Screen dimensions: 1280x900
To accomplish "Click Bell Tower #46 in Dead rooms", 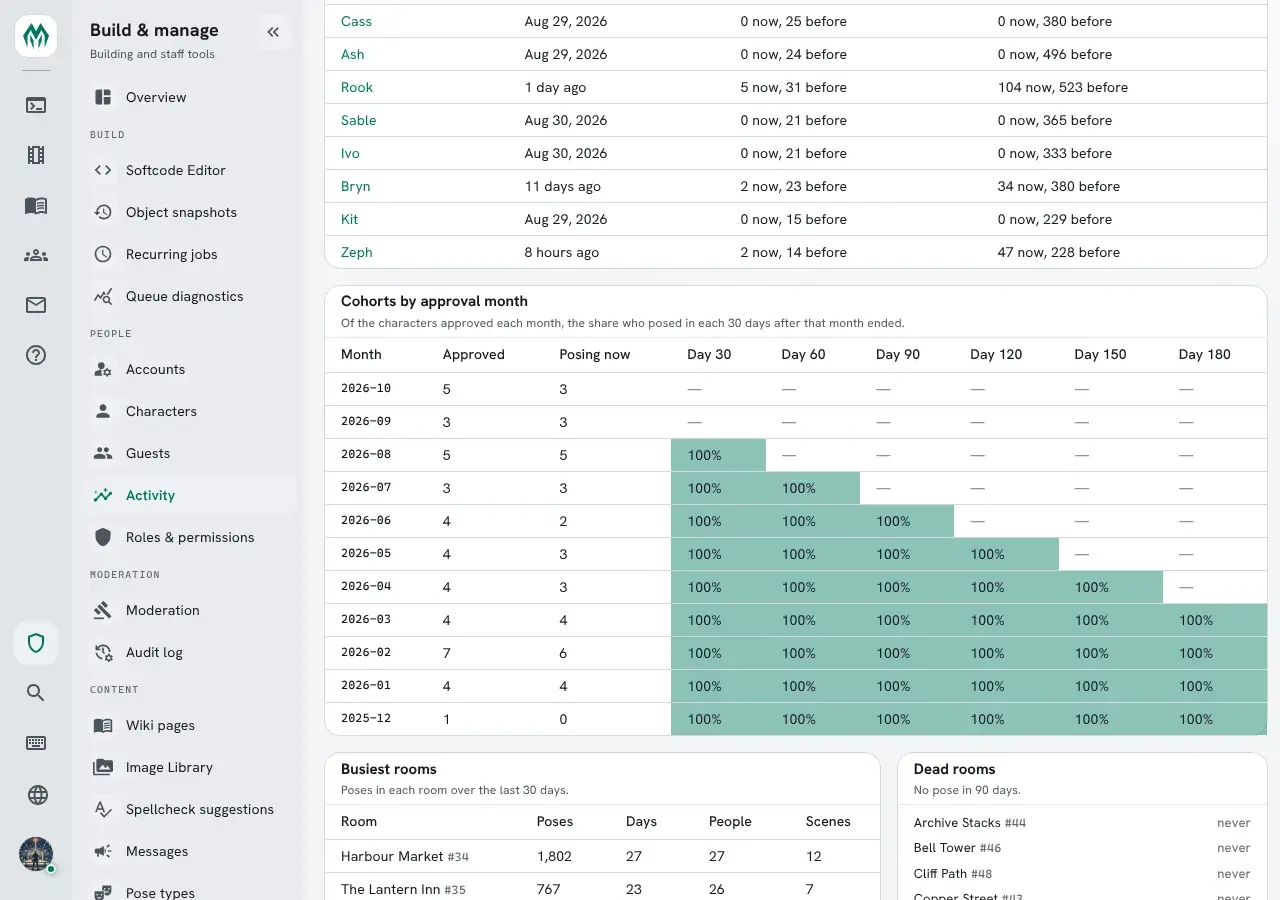I will 958,848.
